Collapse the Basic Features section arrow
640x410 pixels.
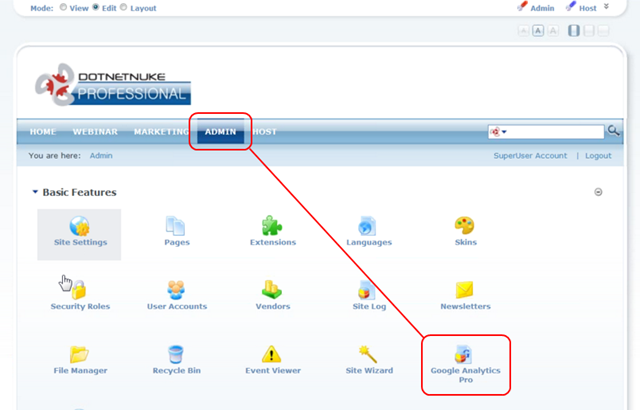(x=35, y=192)
